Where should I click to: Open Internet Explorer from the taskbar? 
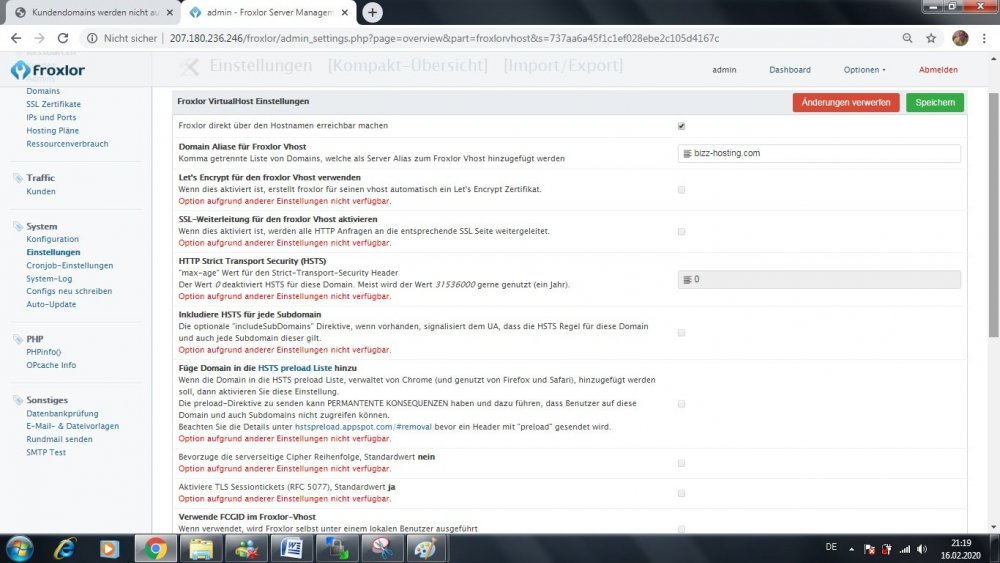point(65,548)
